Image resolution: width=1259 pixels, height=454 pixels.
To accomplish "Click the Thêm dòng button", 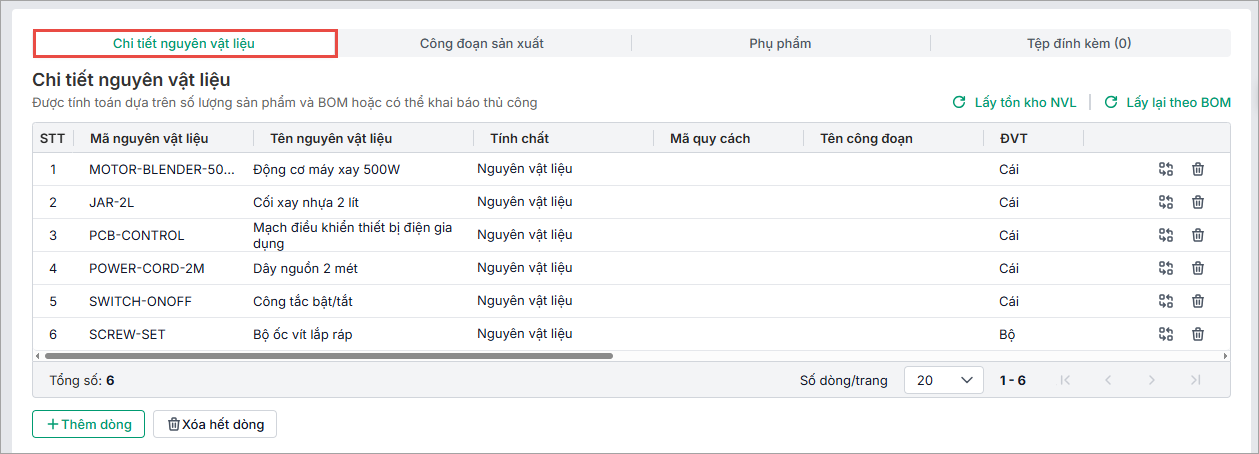I will click(89, 424).
